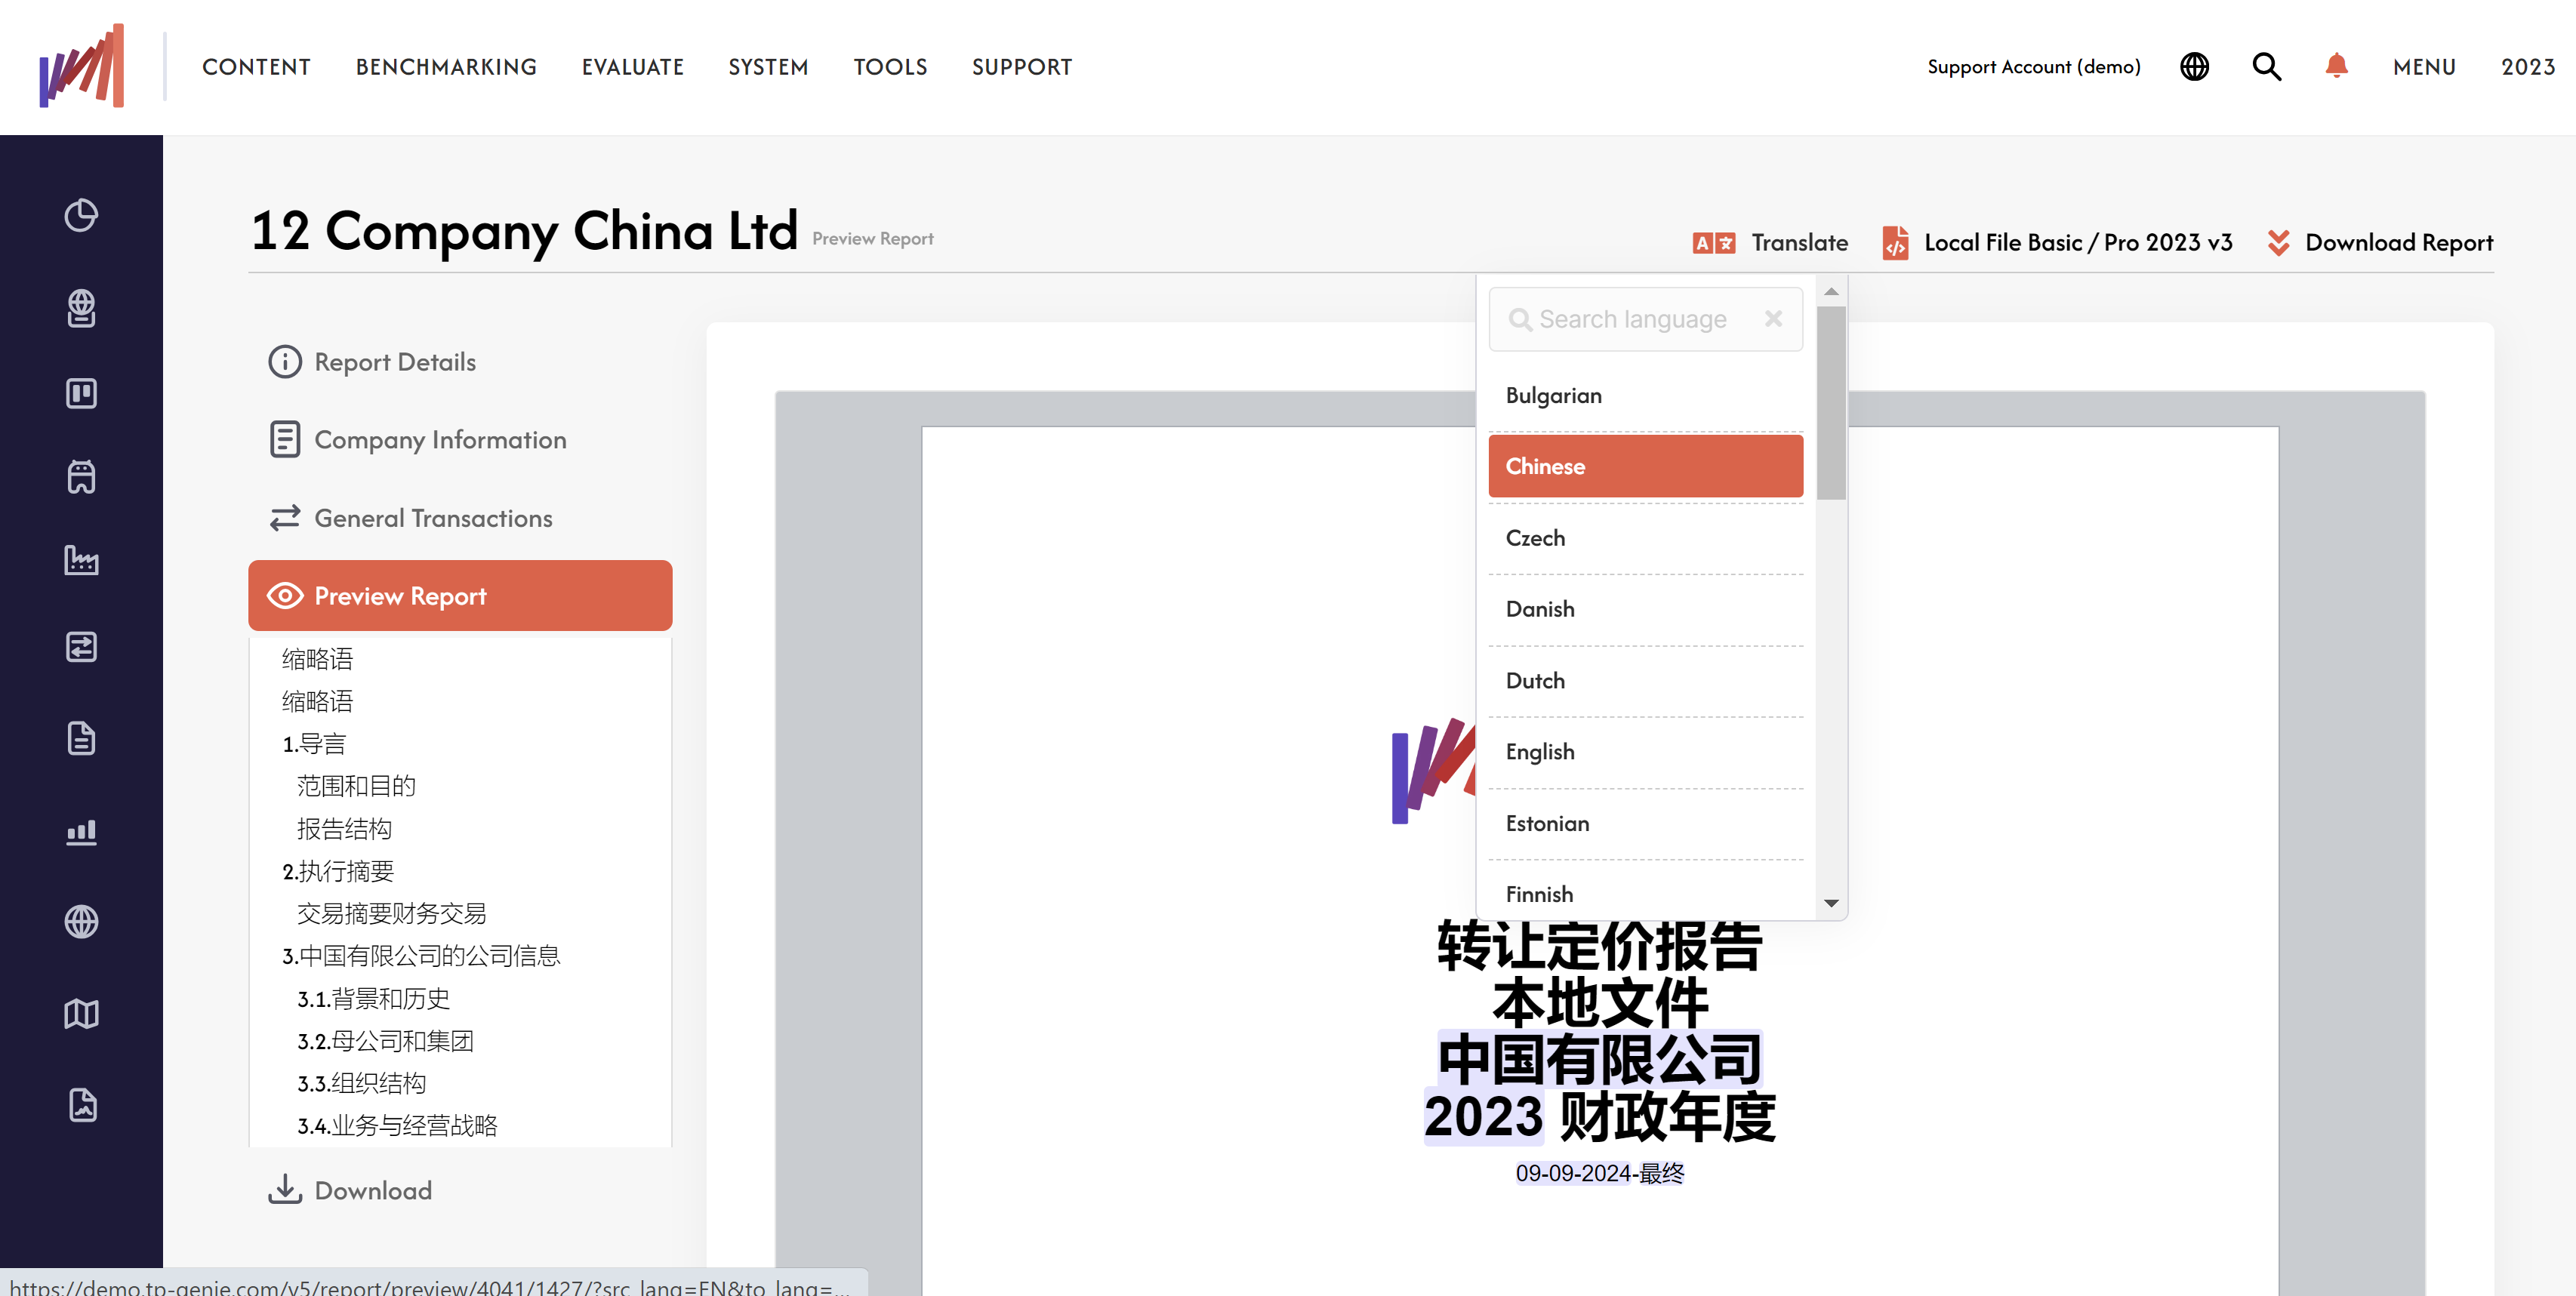This screenshot has width=2576, height=1296.
Task: Click the folded map icon in the sidebar
Action: coord(81,1014)
